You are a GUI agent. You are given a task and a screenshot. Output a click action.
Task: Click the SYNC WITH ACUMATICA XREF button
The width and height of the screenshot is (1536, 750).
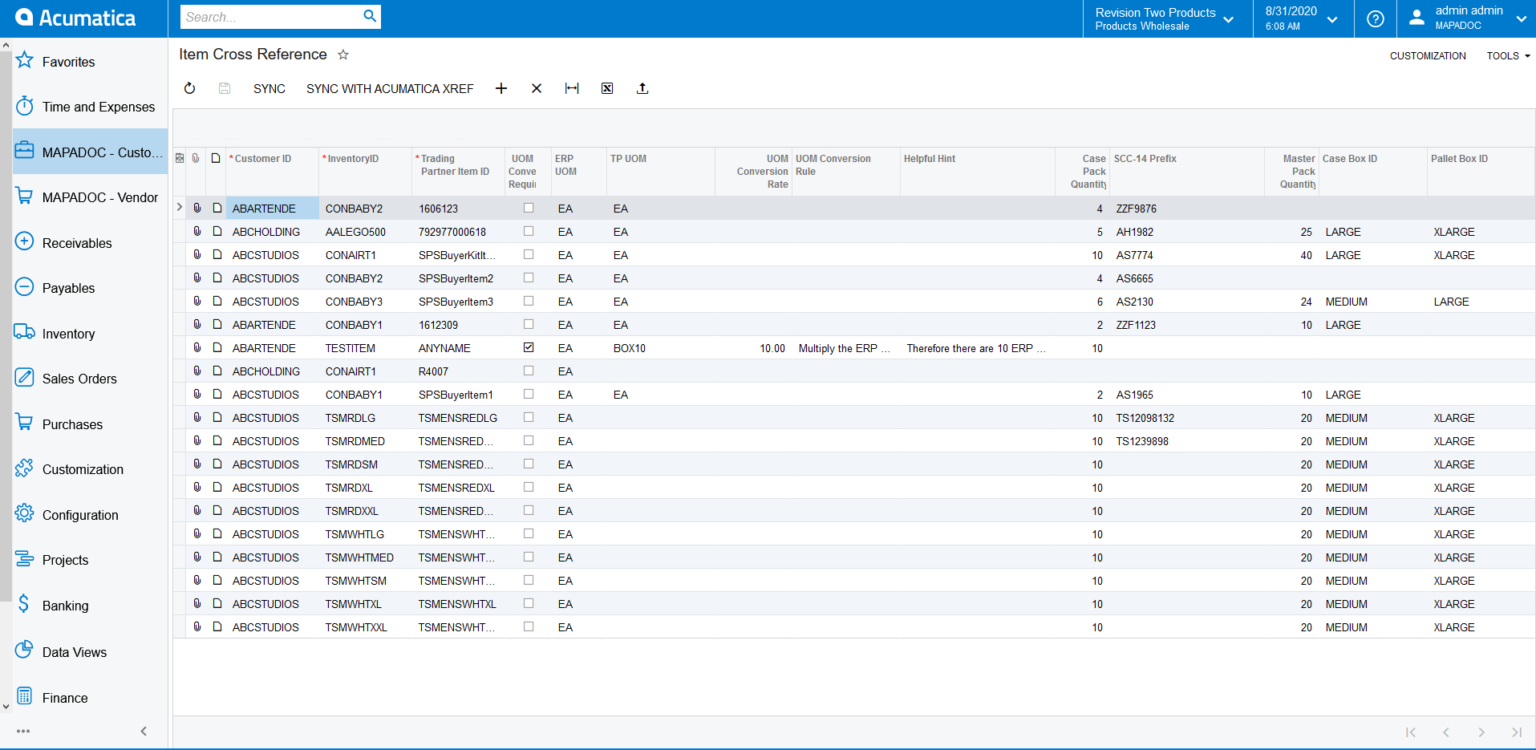(x=390, y=89)
